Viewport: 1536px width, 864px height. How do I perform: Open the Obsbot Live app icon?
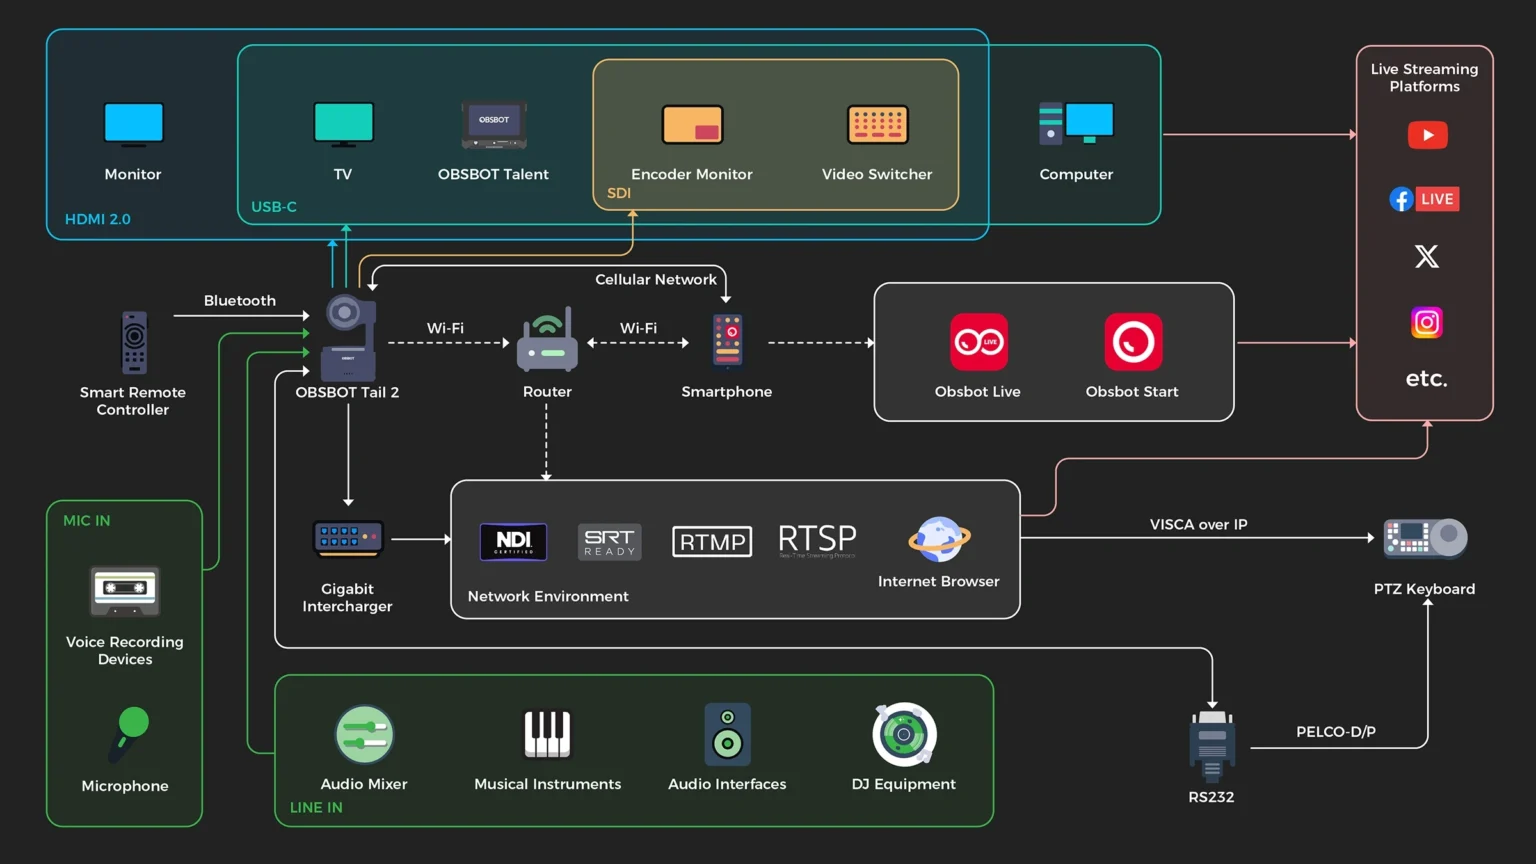pyautogui.click(x=978, y=342)
